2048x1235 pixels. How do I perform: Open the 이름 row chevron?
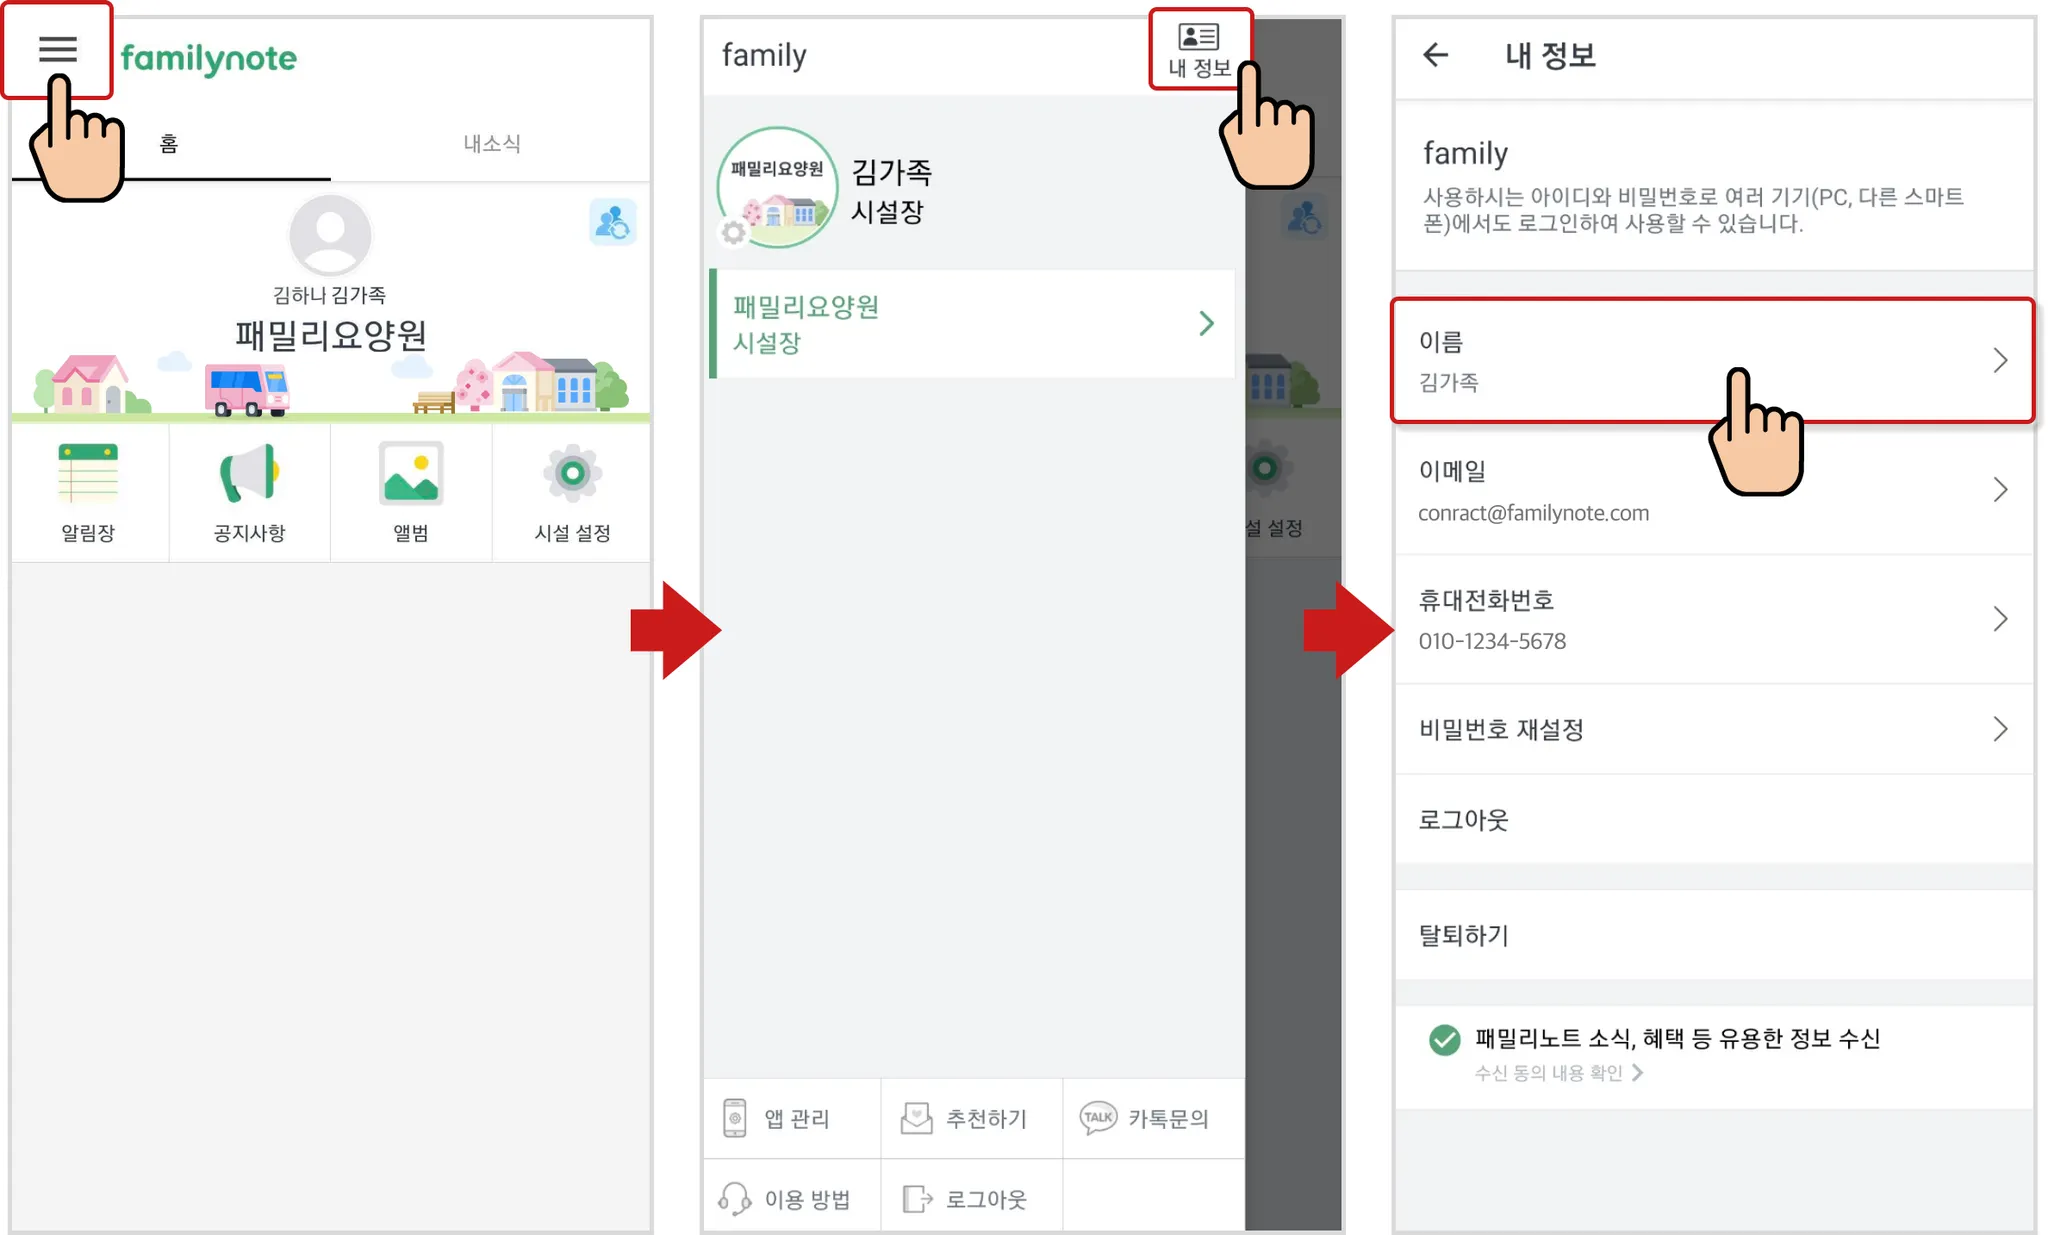(1999, 360)
